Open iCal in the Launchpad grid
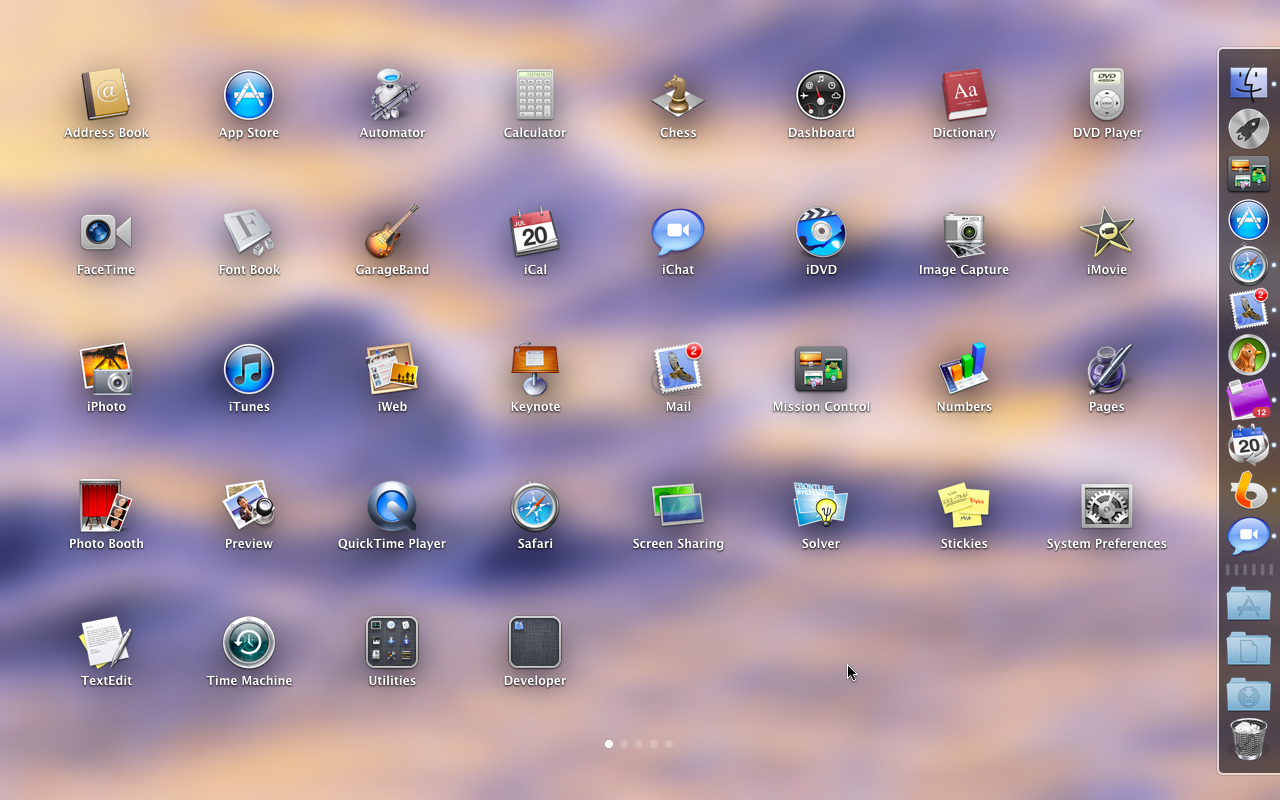The width and height of the screenshot is (1280, 800). point(535,232)
